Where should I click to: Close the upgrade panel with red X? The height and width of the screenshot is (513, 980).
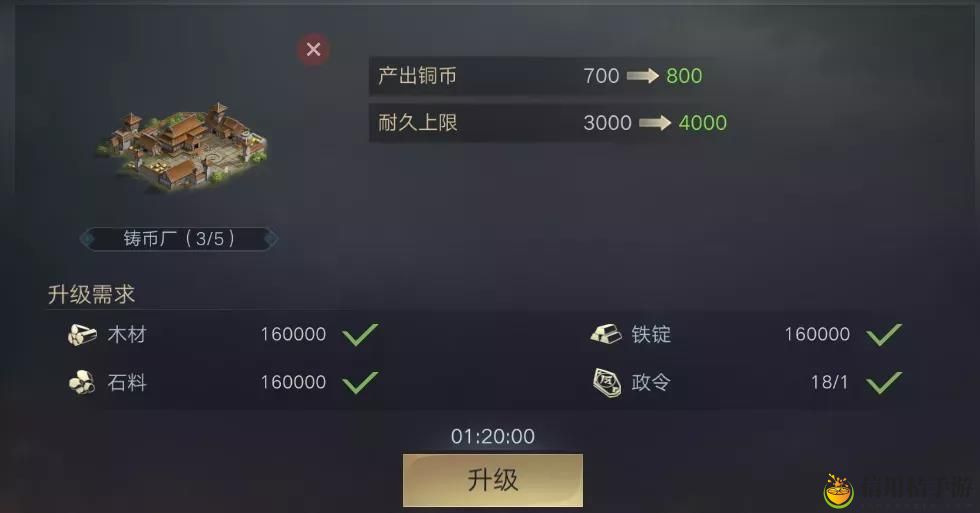(313, 49)
